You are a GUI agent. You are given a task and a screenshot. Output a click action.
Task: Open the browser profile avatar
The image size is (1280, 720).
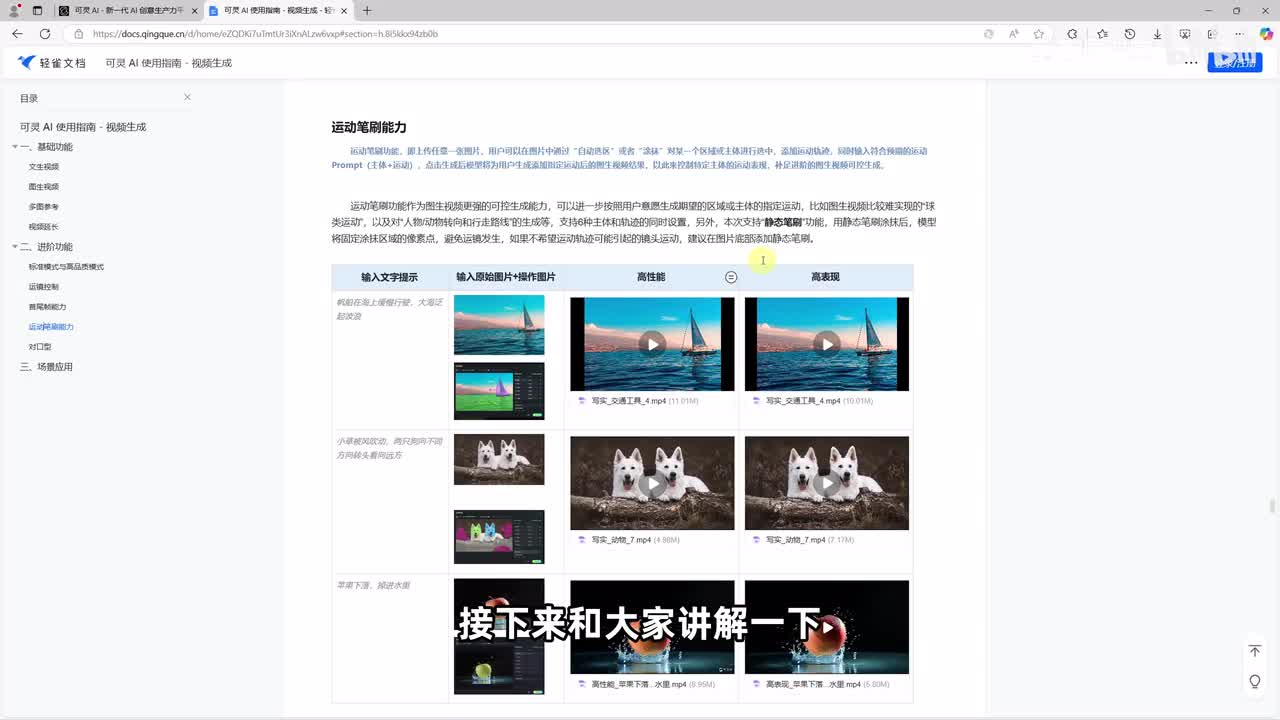[x=14, y=10]
